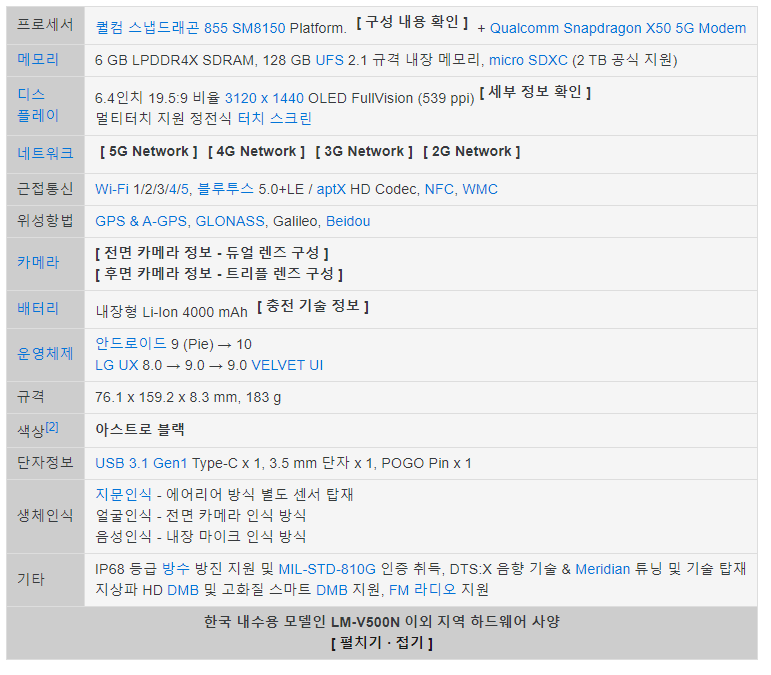Image resolution: width=771 pixels, height=675 pixels.
Task: Expand the [5G Network] section
Action: 148,151
